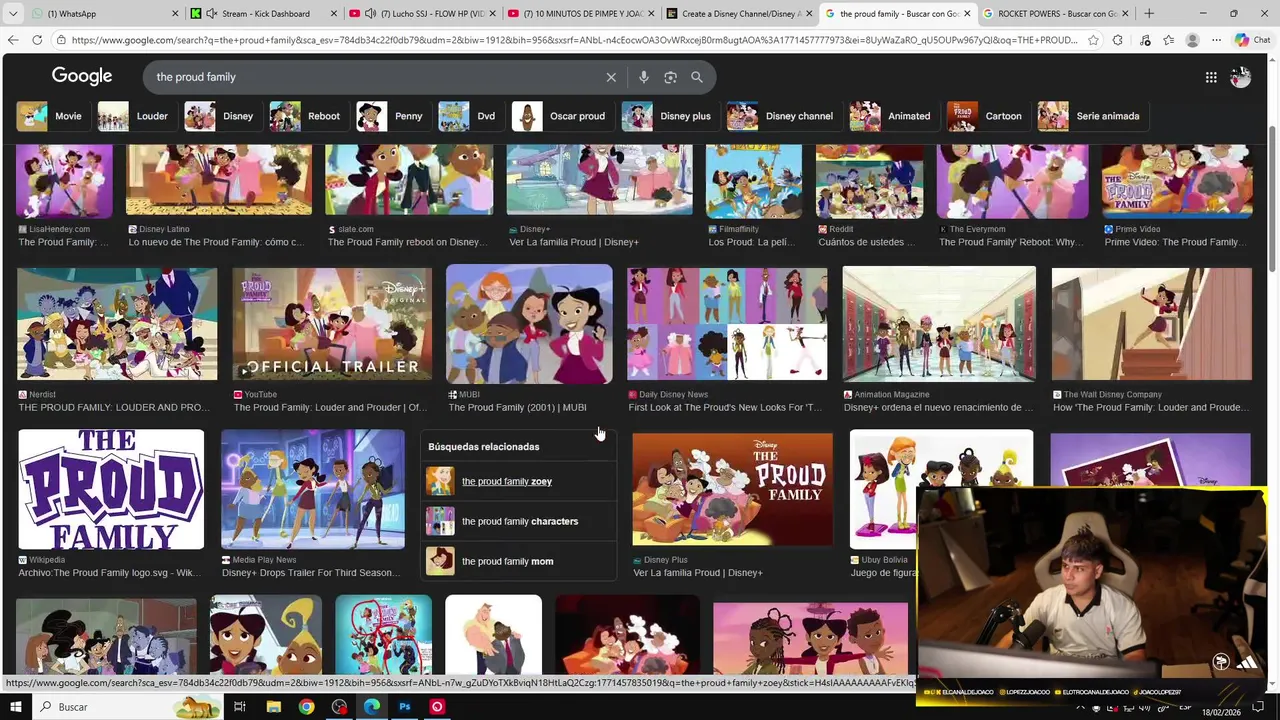
Task: Switch to the Create a Disney Channel tab
Action: 738,14
